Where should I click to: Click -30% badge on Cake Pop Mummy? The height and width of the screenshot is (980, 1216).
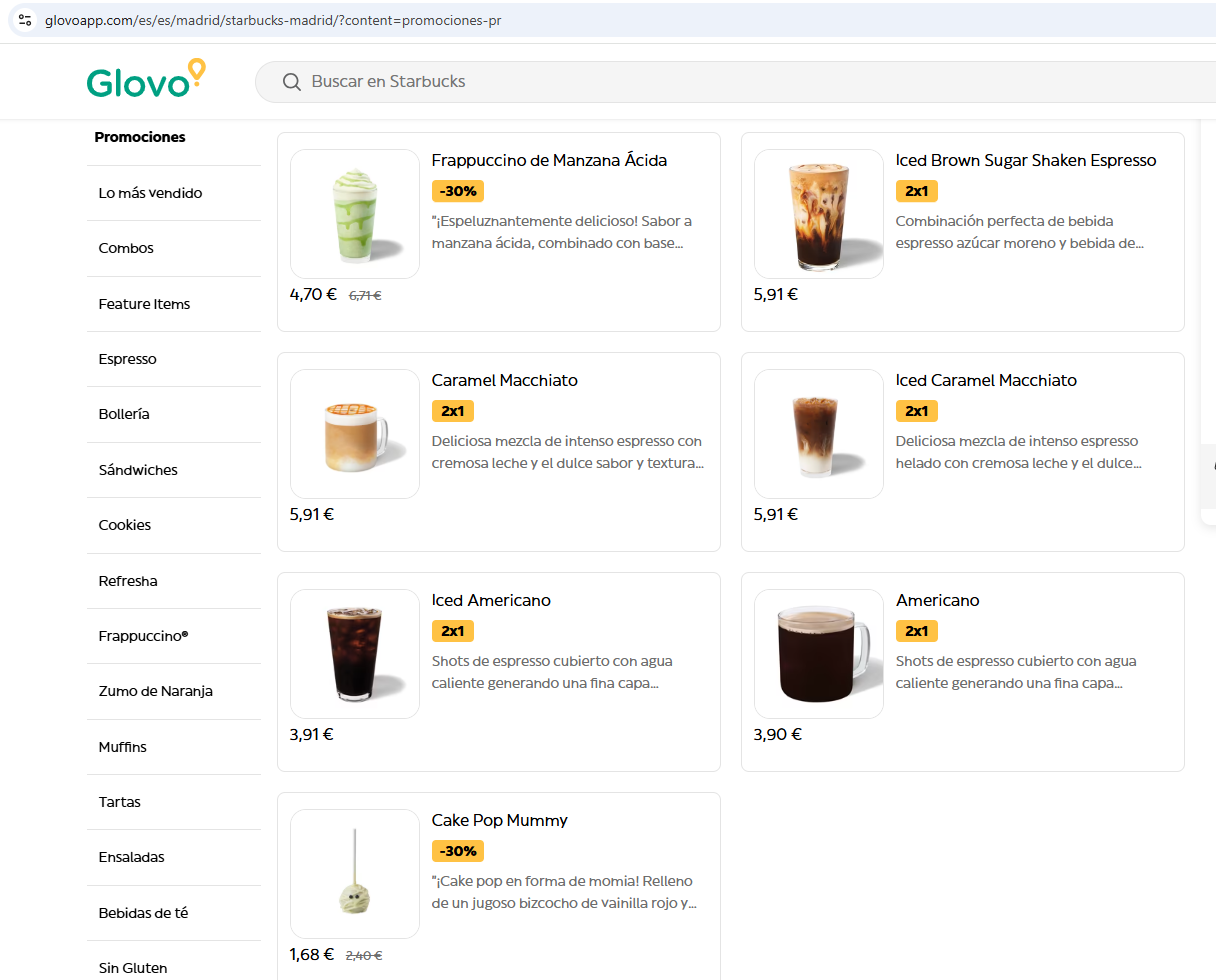458,851
